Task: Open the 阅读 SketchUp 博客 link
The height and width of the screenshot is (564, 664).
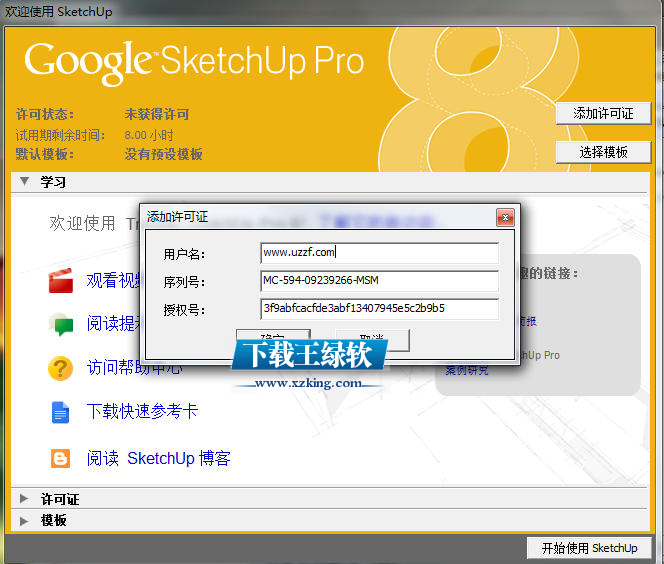Action: (x=158, y=459)
